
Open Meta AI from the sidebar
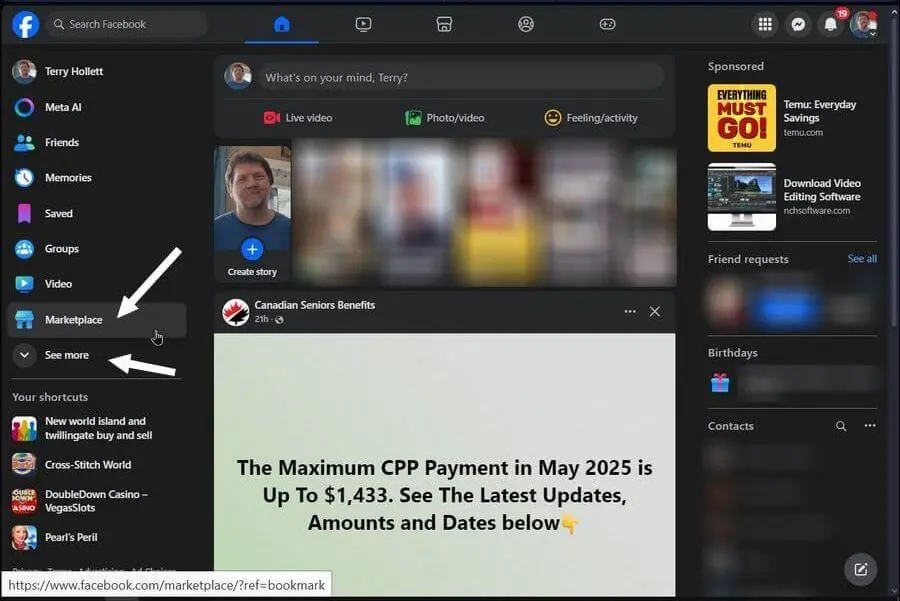coord(96,107)
